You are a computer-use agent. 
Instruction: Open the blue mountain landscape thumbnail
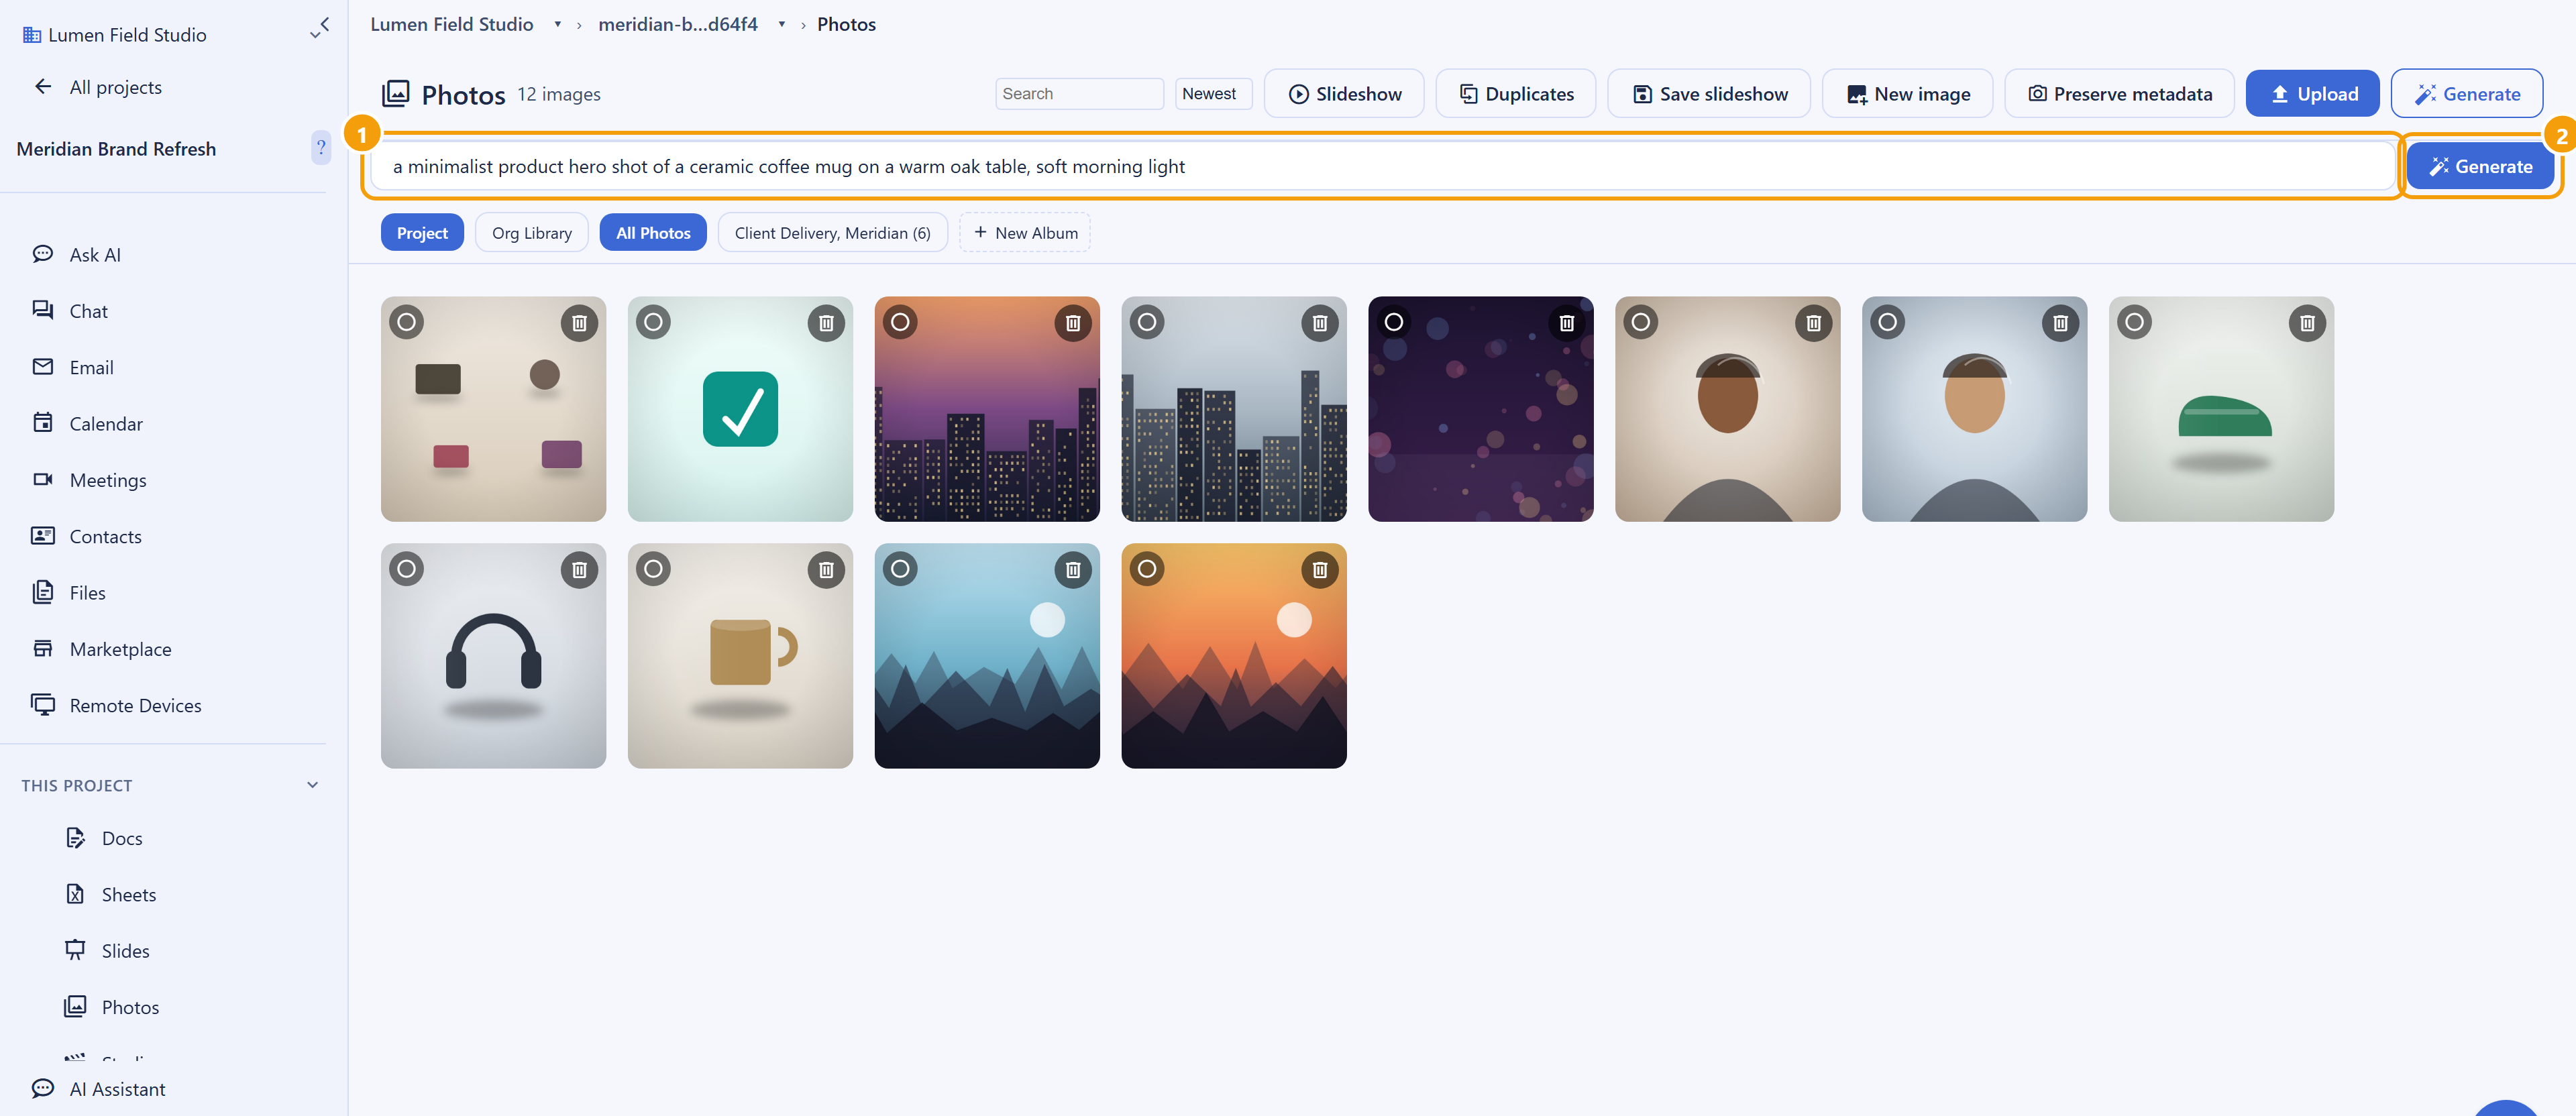pyautogui.click(x=987, y=656)
